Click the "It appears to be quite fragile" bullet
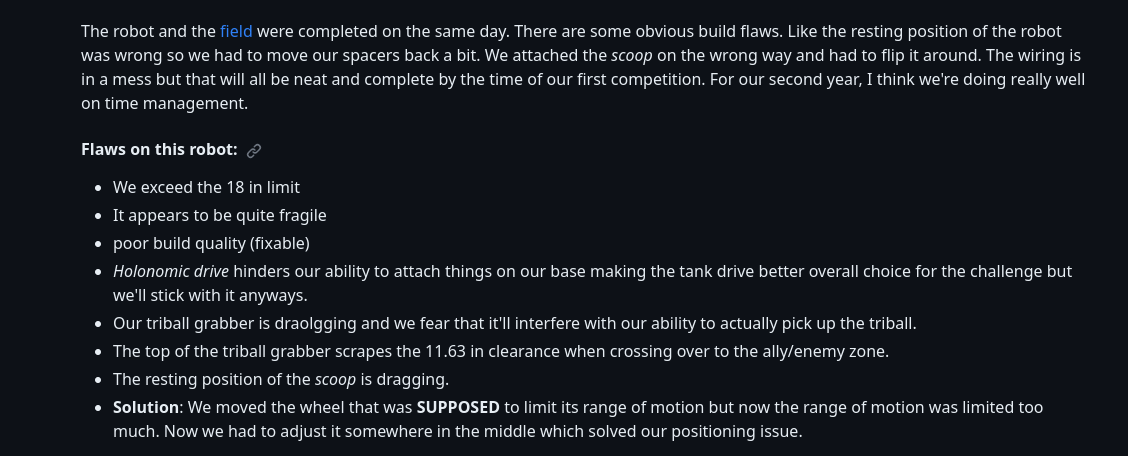 click(219, 215)
